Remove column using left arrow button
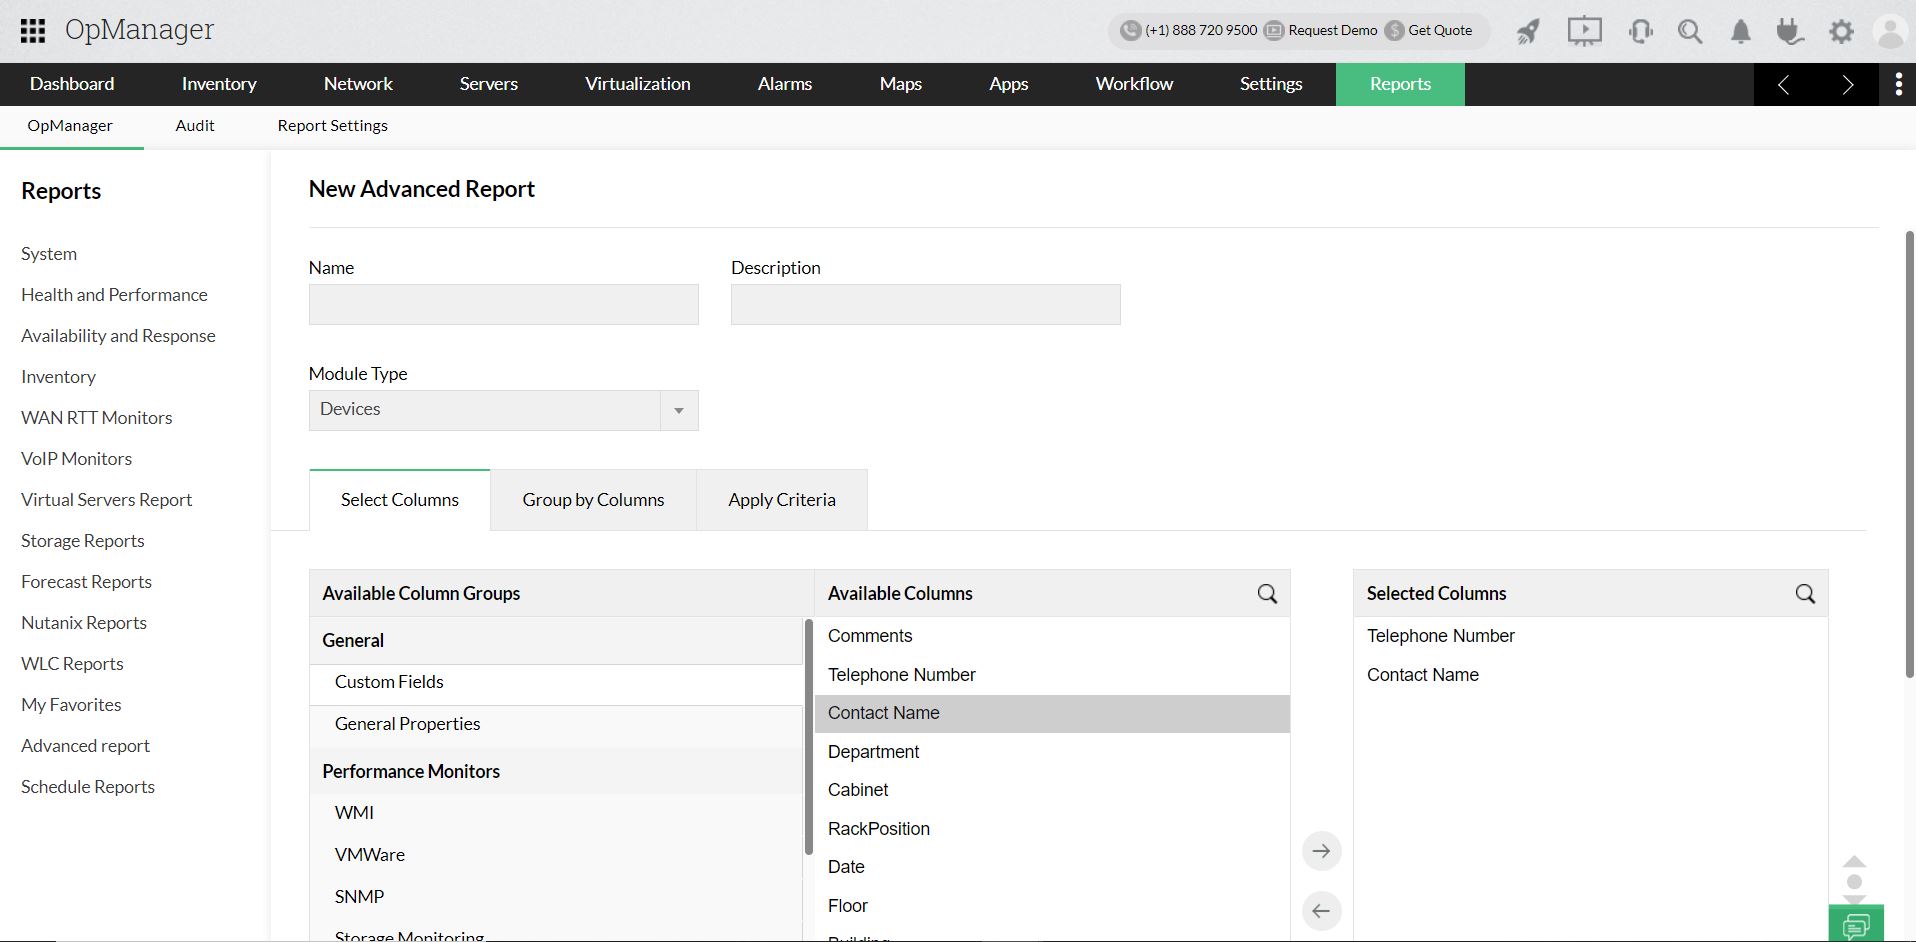1916x942 pixels. [1321, 911]
